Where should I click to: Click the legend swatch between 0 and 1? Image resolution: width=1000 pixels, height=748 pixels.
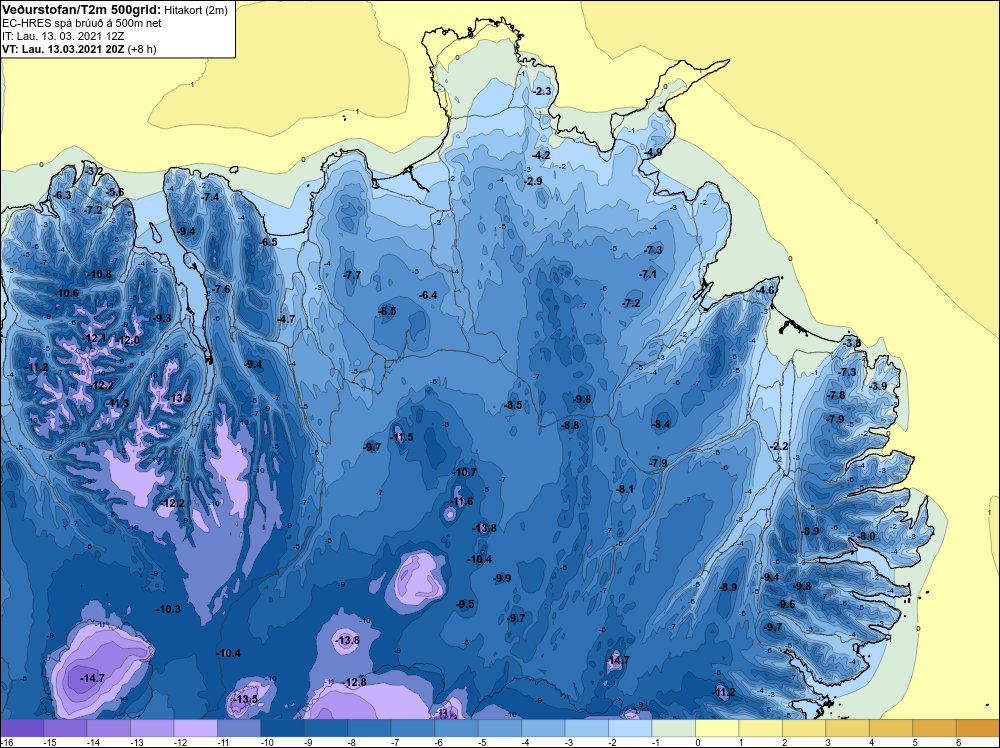717,728
